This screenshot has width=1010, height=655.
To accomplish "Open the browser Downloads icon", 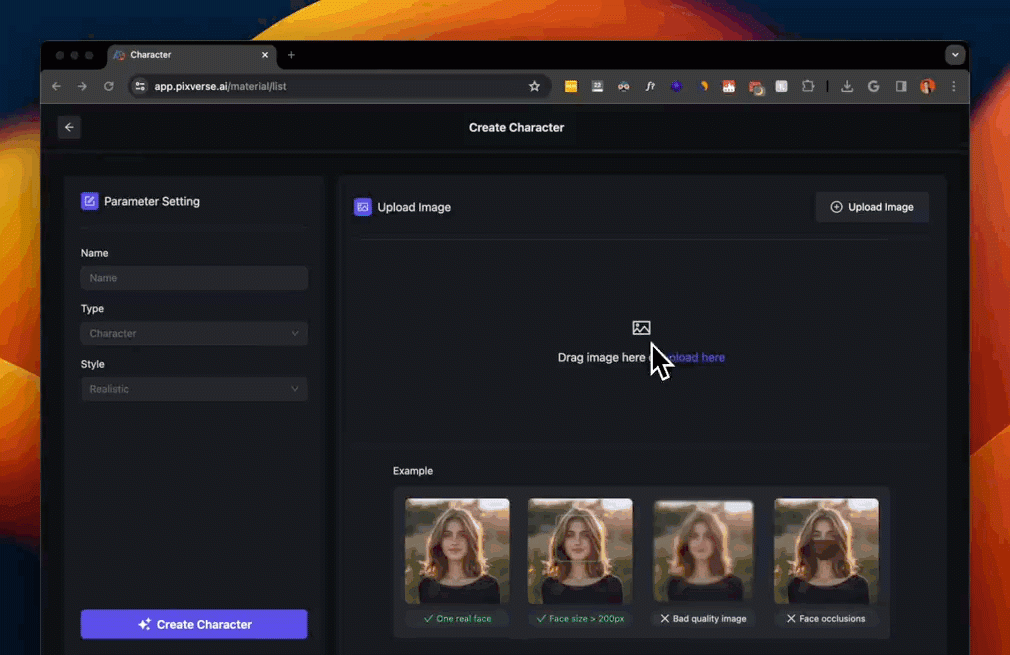I will point(847,86).
